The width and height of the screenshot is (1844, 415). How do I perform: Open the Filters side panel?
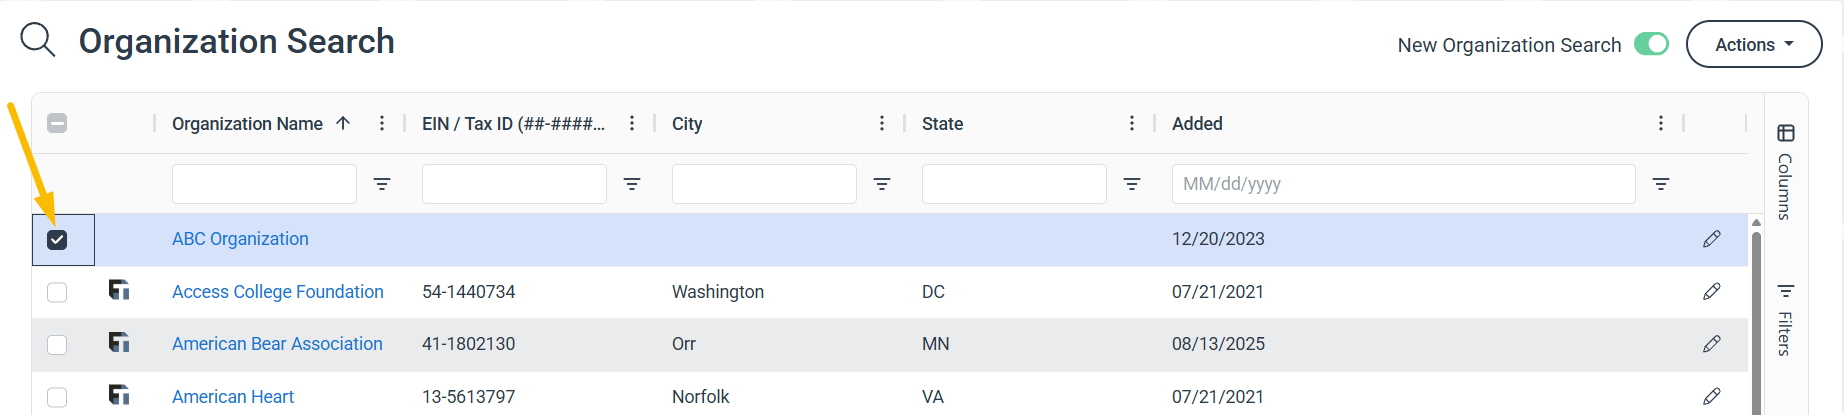[x=1785, y=319]
